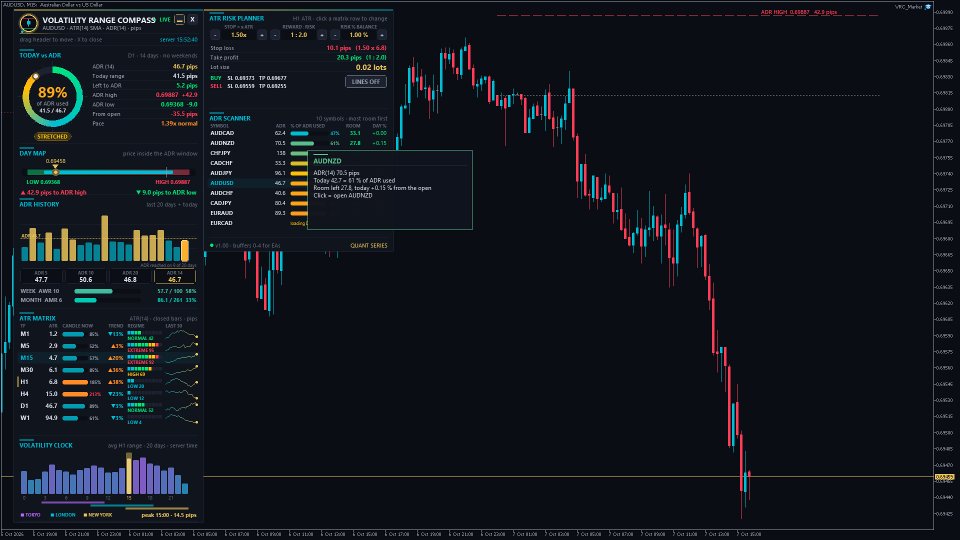The width and height of the screenshot is (960, 540).
Task: Click the NEW YORK session legend
Action: click(98, 515)
